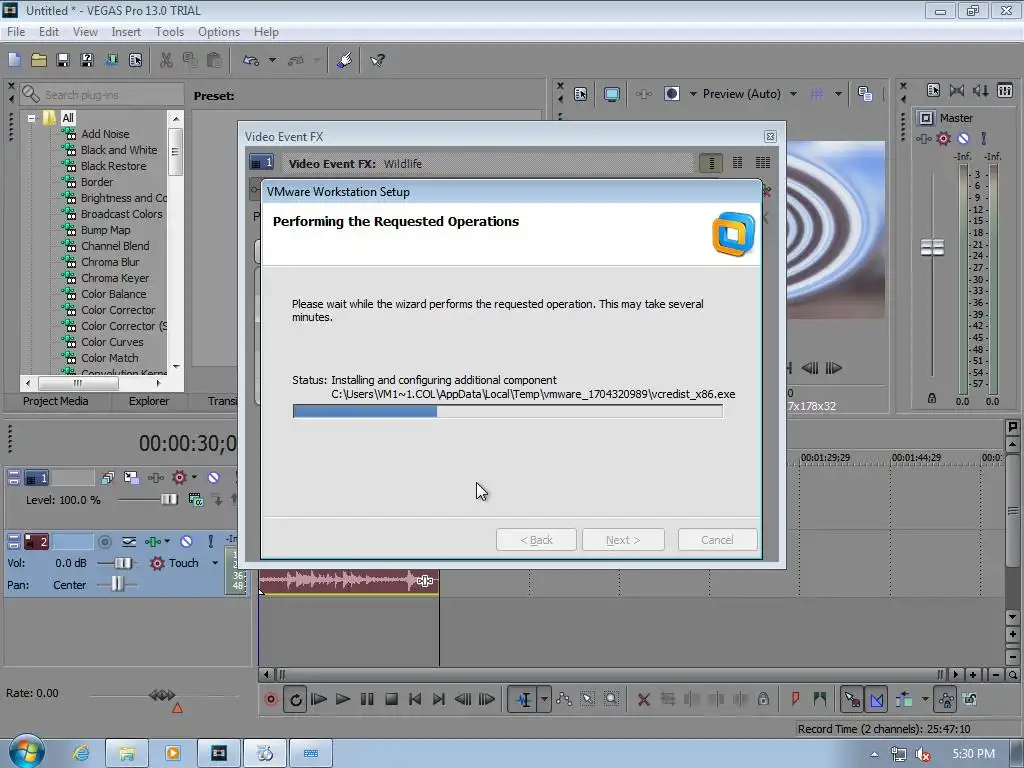The height and width of the screenshot is (768, 1024).
Task: Click the Open folder icon
Action: [39, 60]
